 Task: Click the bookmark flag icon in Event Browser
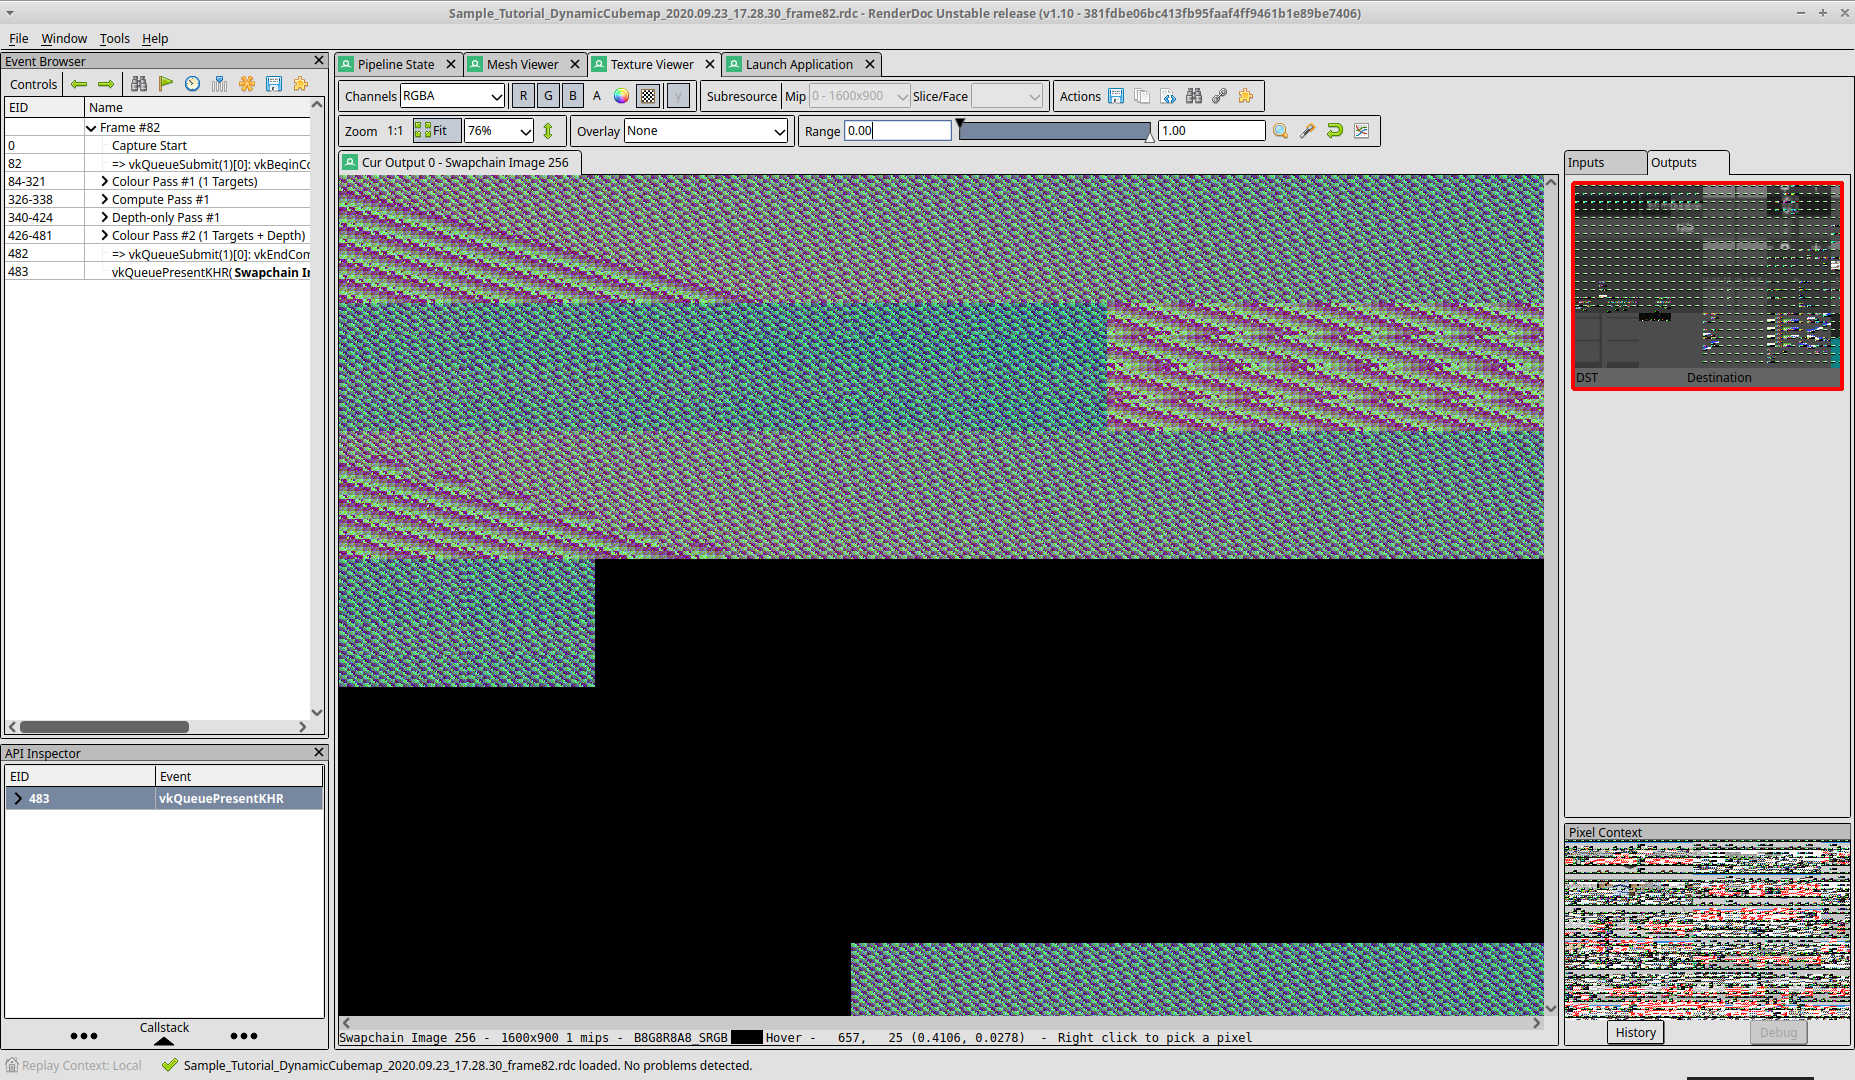[166, 84]
